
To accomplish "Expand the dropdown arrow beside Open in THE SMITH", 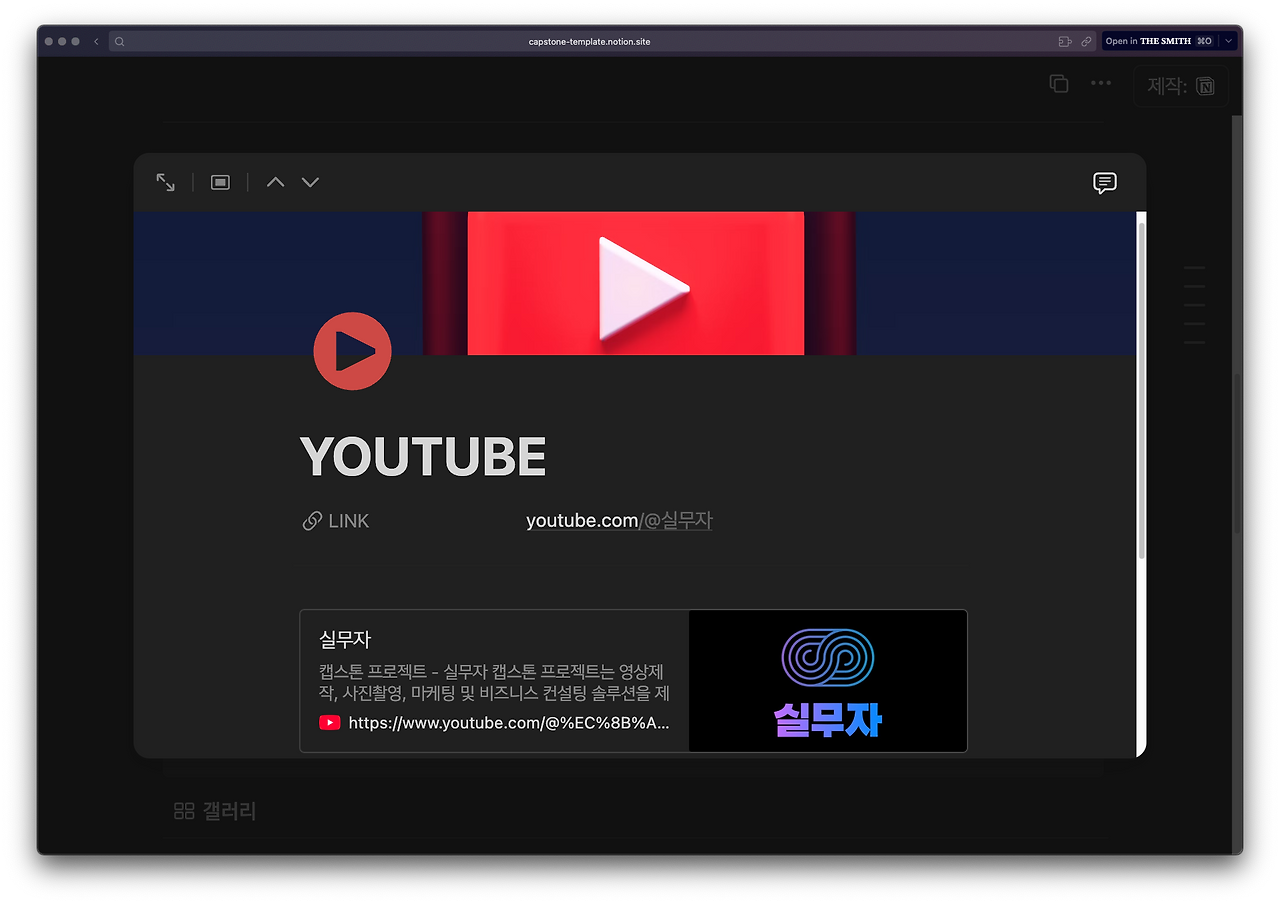I will click(1228, 42).
